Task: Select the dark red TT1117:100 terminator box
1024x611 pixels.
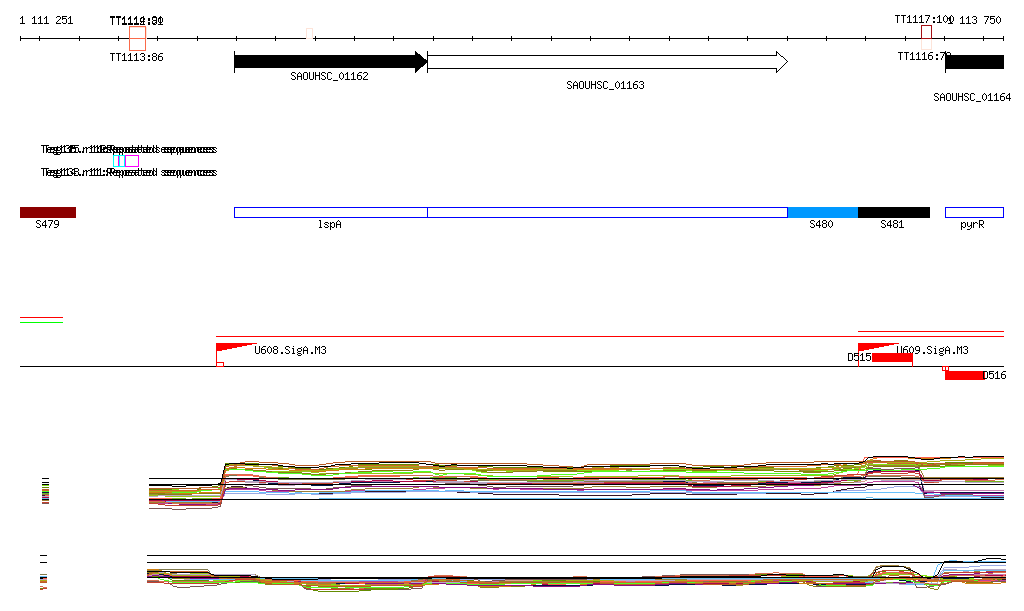Action: (926, 32)
